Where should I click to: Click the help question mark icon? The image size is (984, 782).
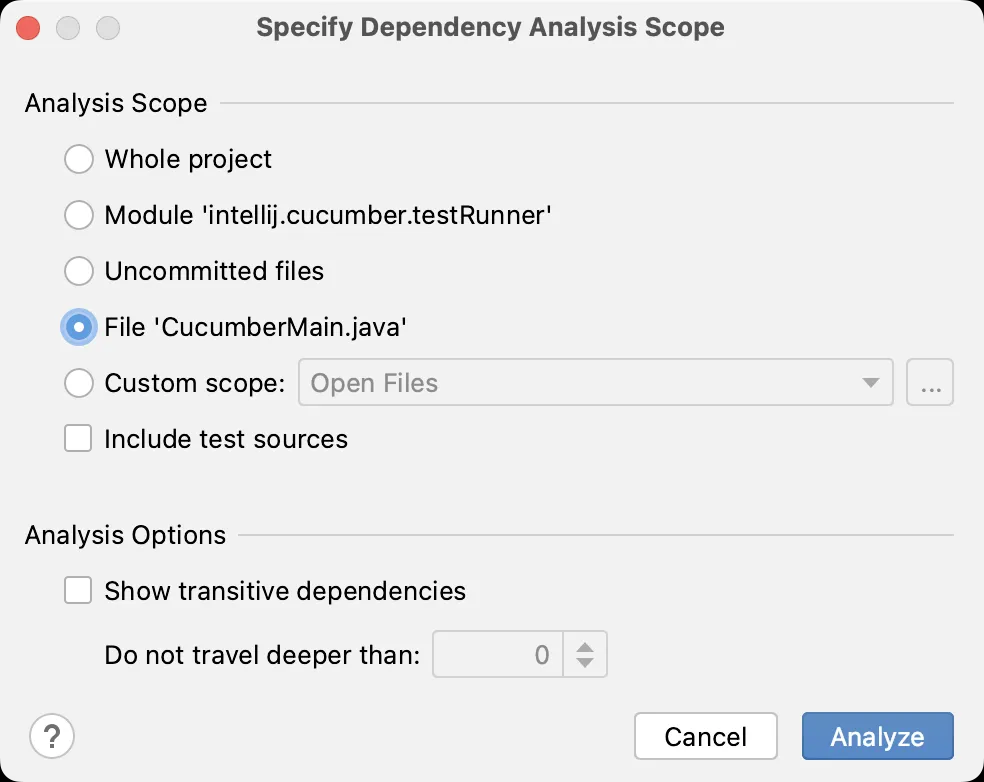click(52, 737)
